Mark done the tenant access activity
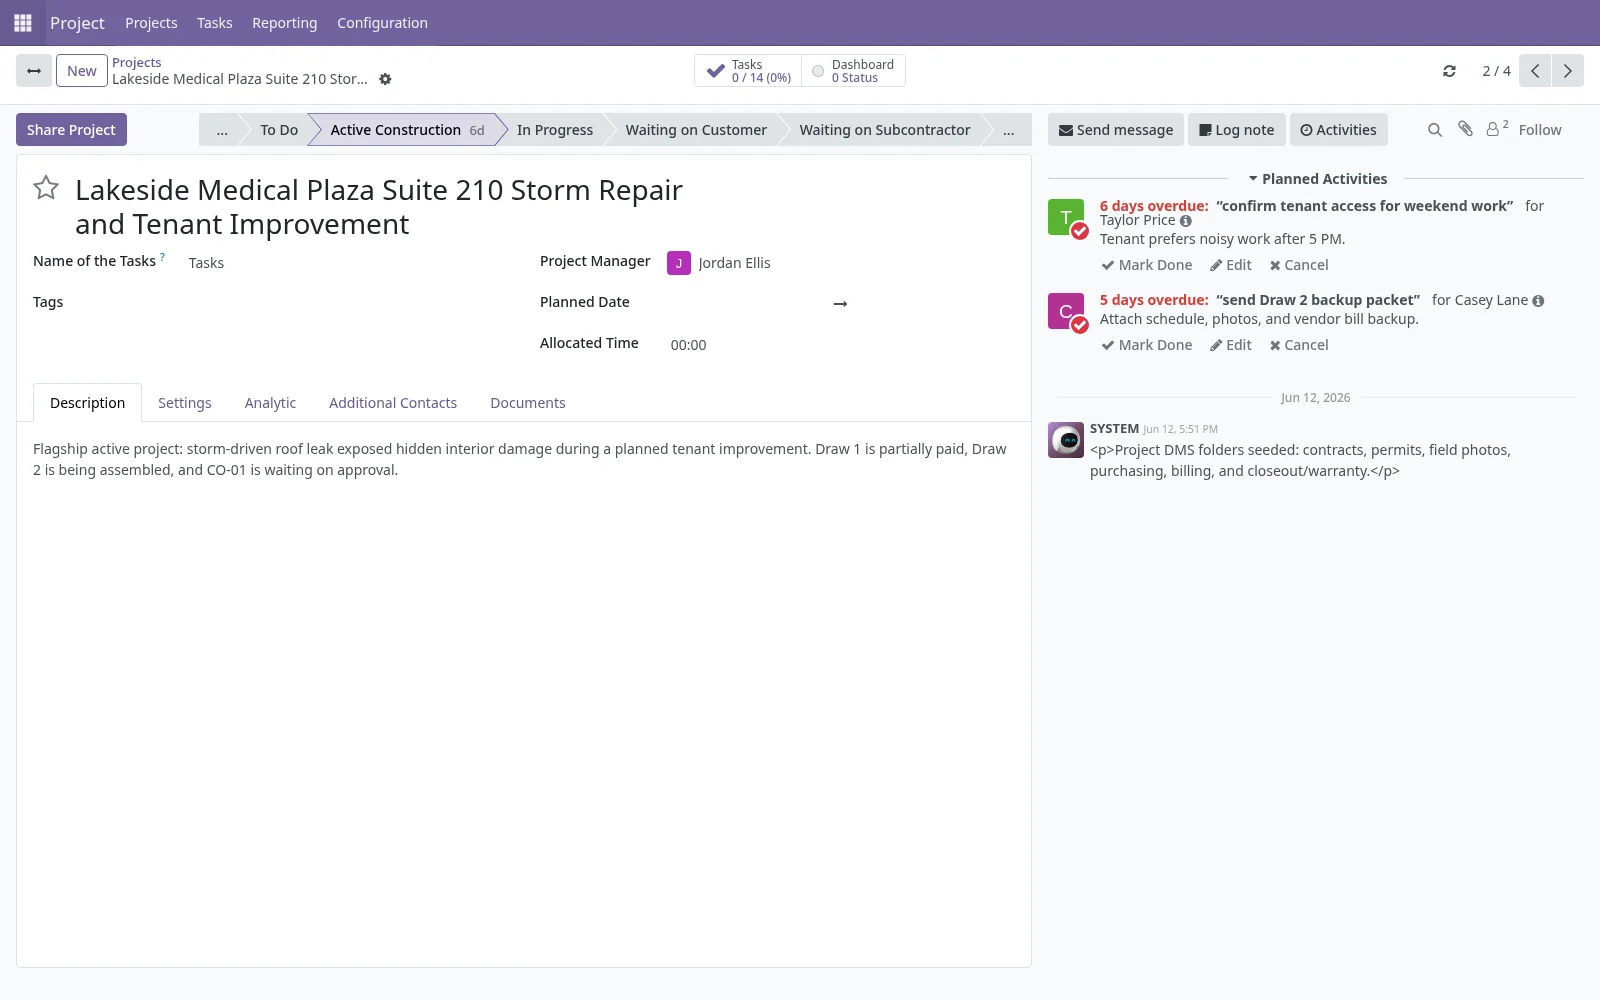This screenshot has height=1000, width=1600. pos(1147,265)
